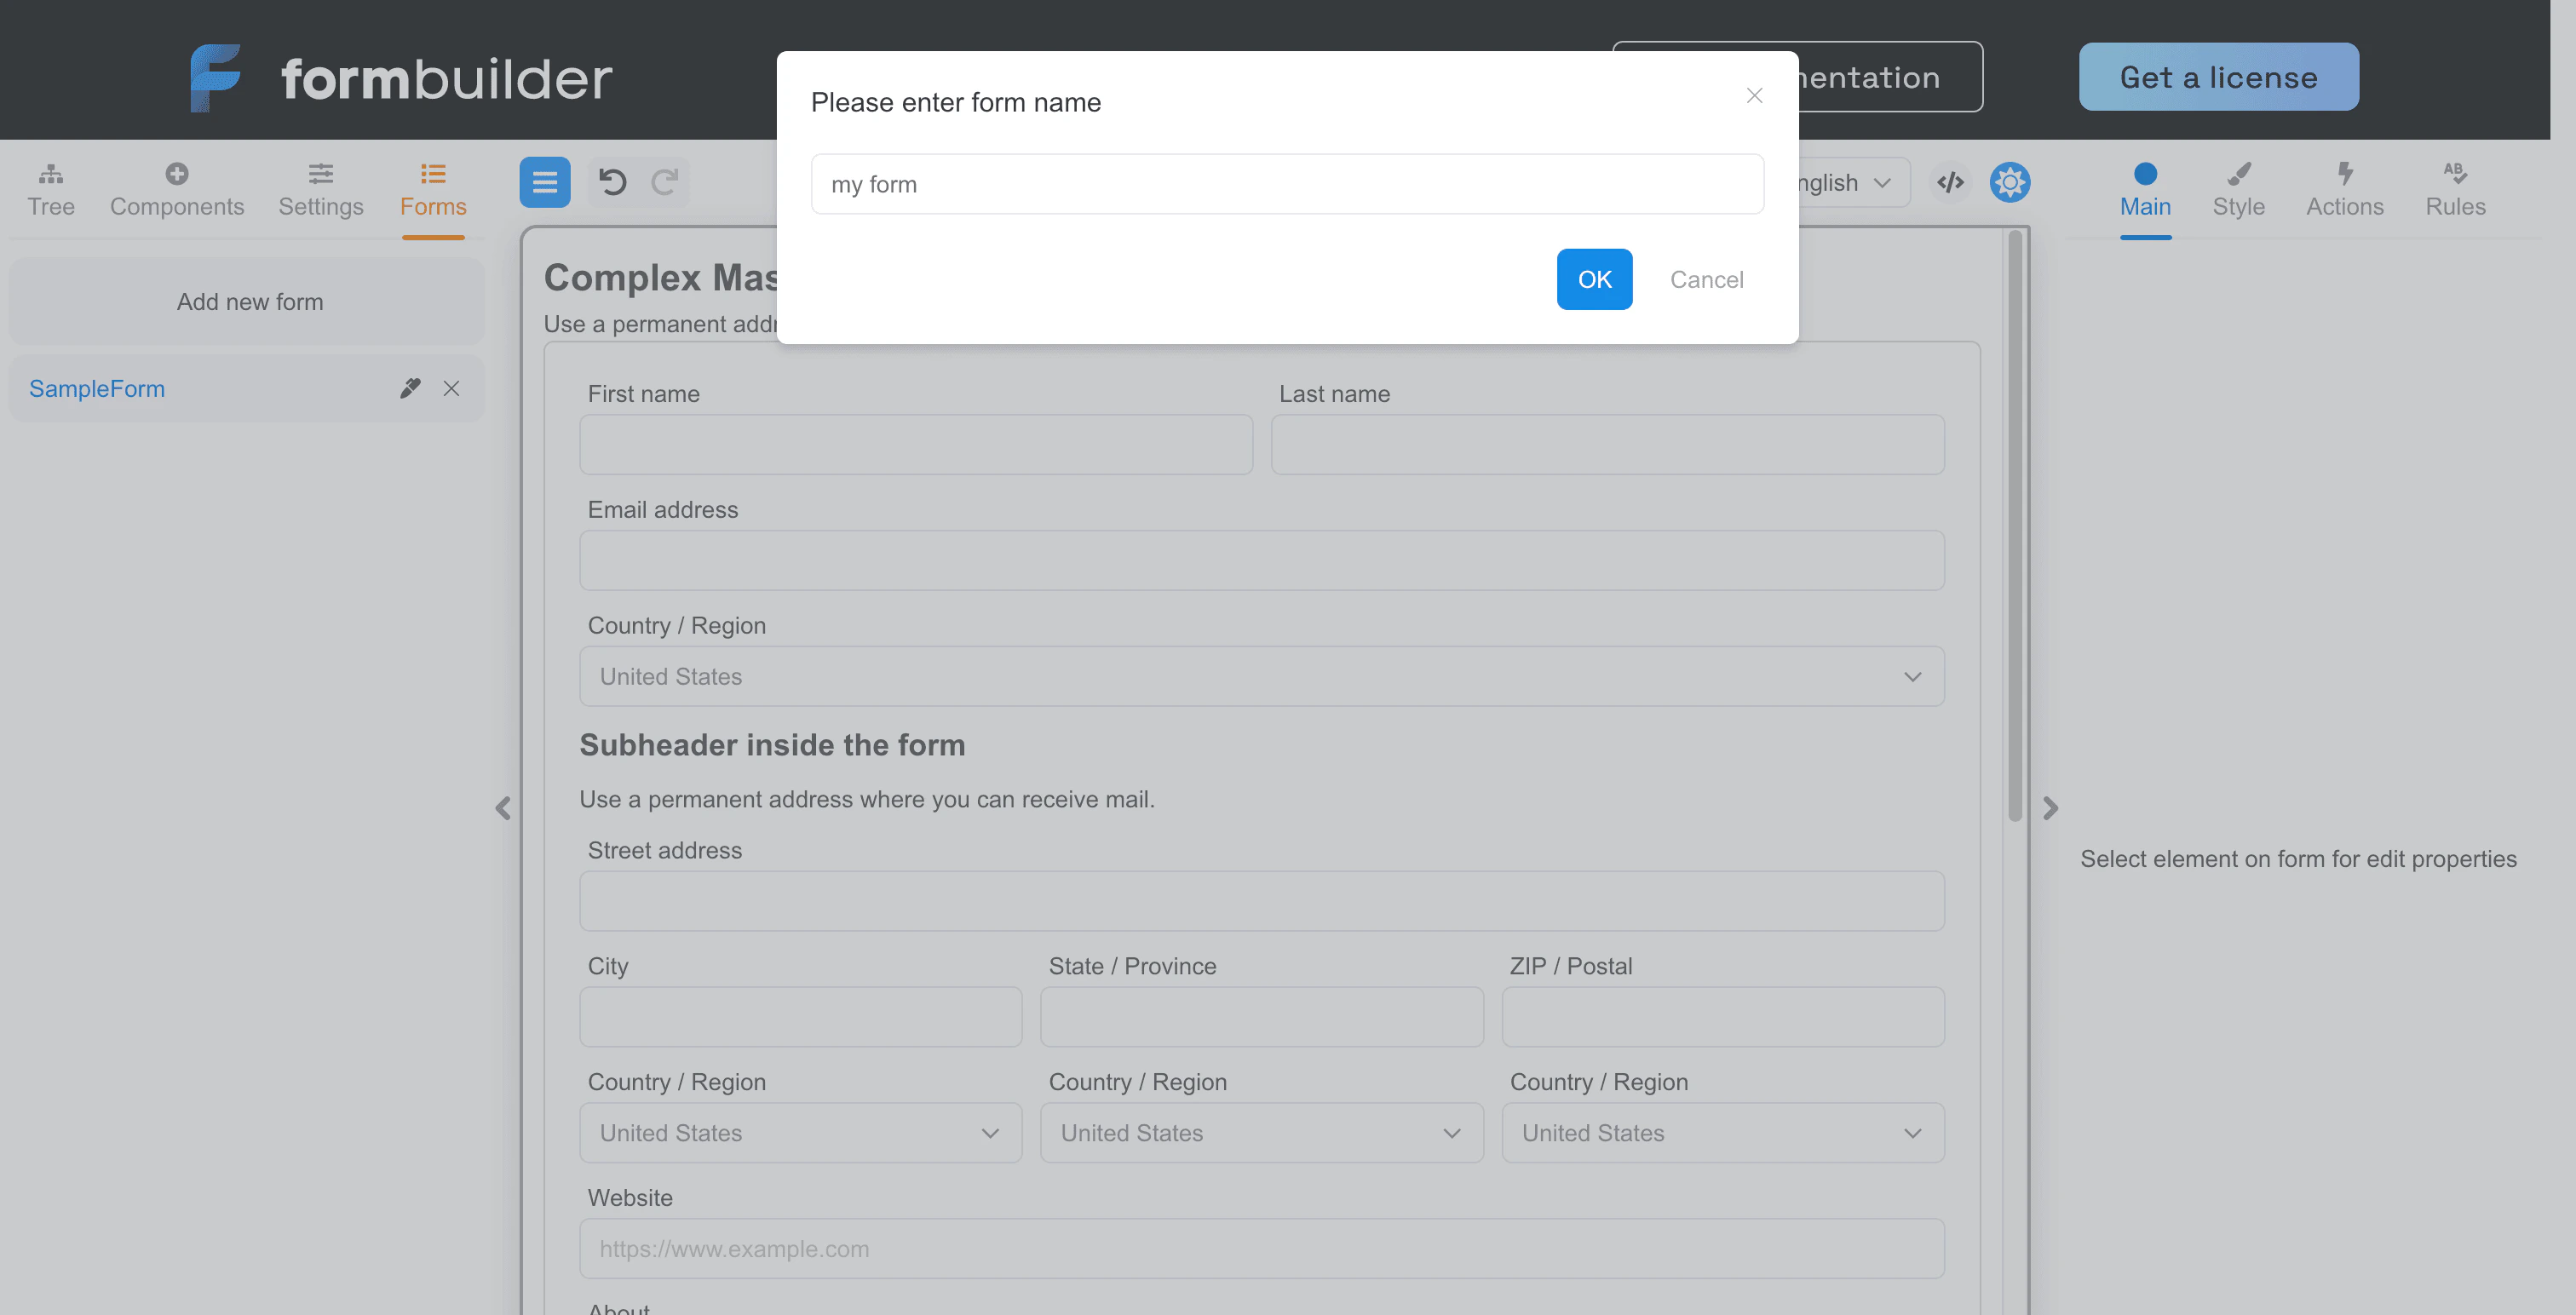Click the redo arrow icon

pyautogui.click(x=665, y=182)
